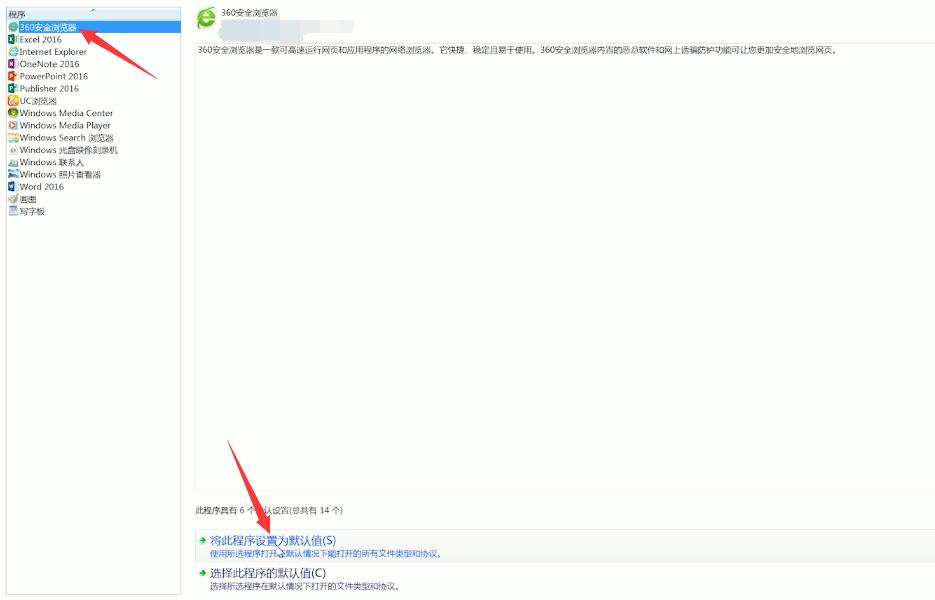
Task: Click the Windows 光盘映像刻录机 icon
Action: 13,150
